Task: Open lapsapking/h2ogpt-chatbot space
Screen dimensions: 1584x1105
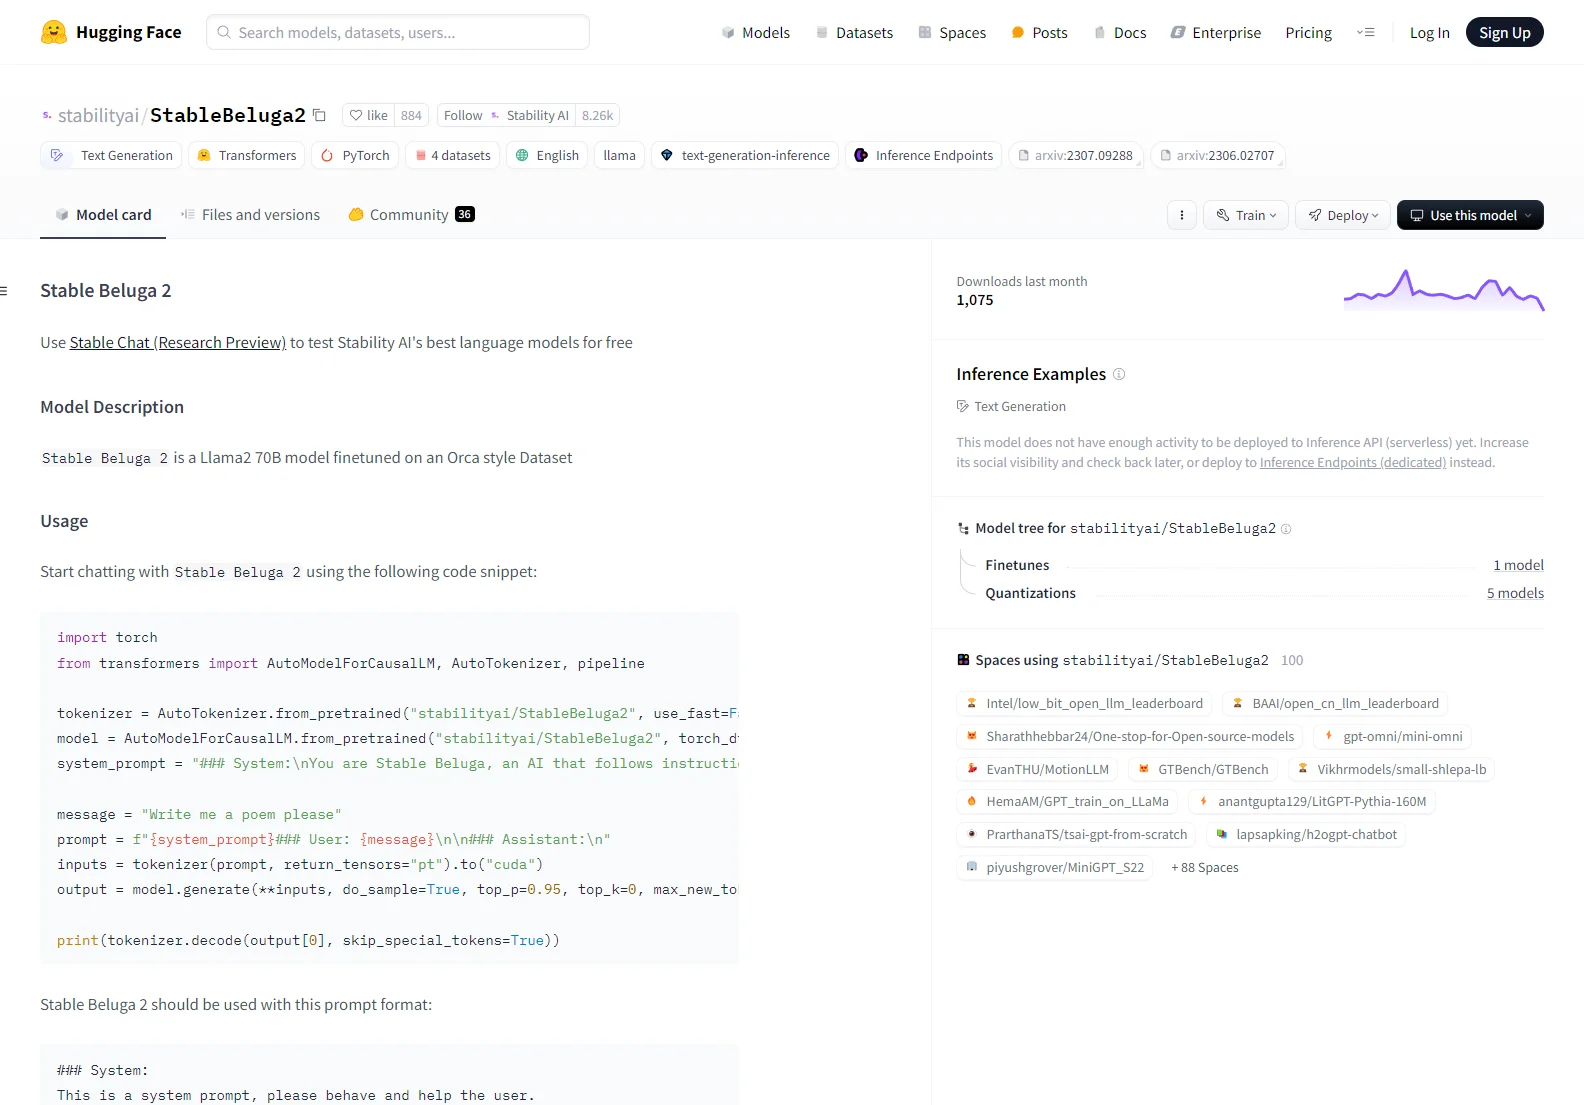Action: 1305,834
